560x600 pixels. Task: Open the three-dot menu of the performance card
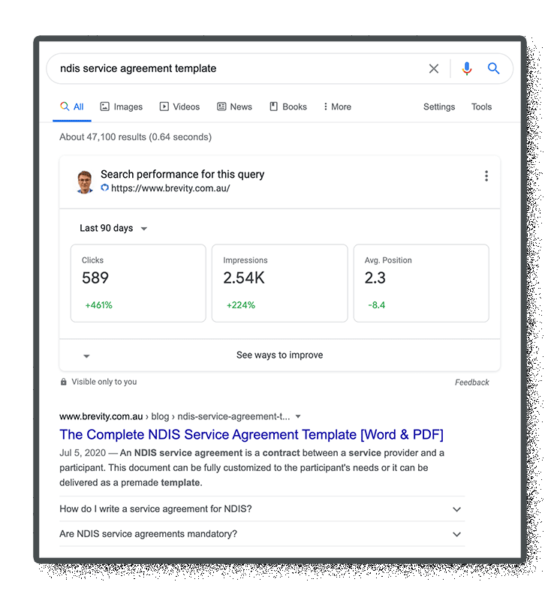tap(486, 176)
